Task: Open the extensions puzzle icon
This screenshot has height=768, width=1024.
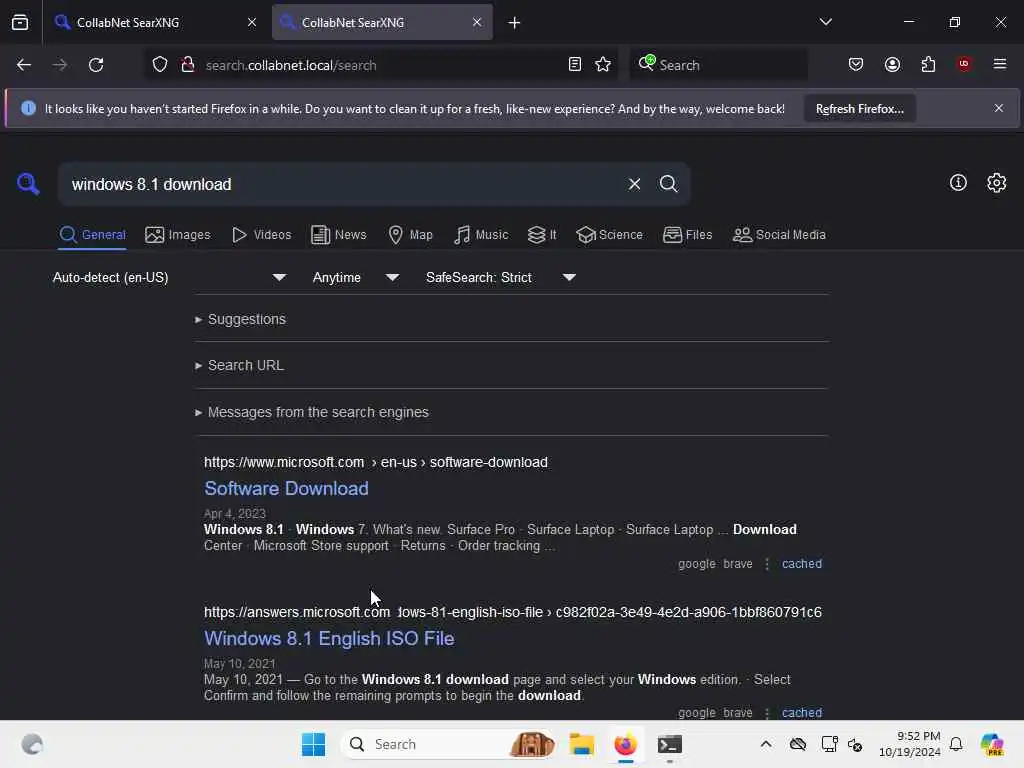Action: pos(928,65)
